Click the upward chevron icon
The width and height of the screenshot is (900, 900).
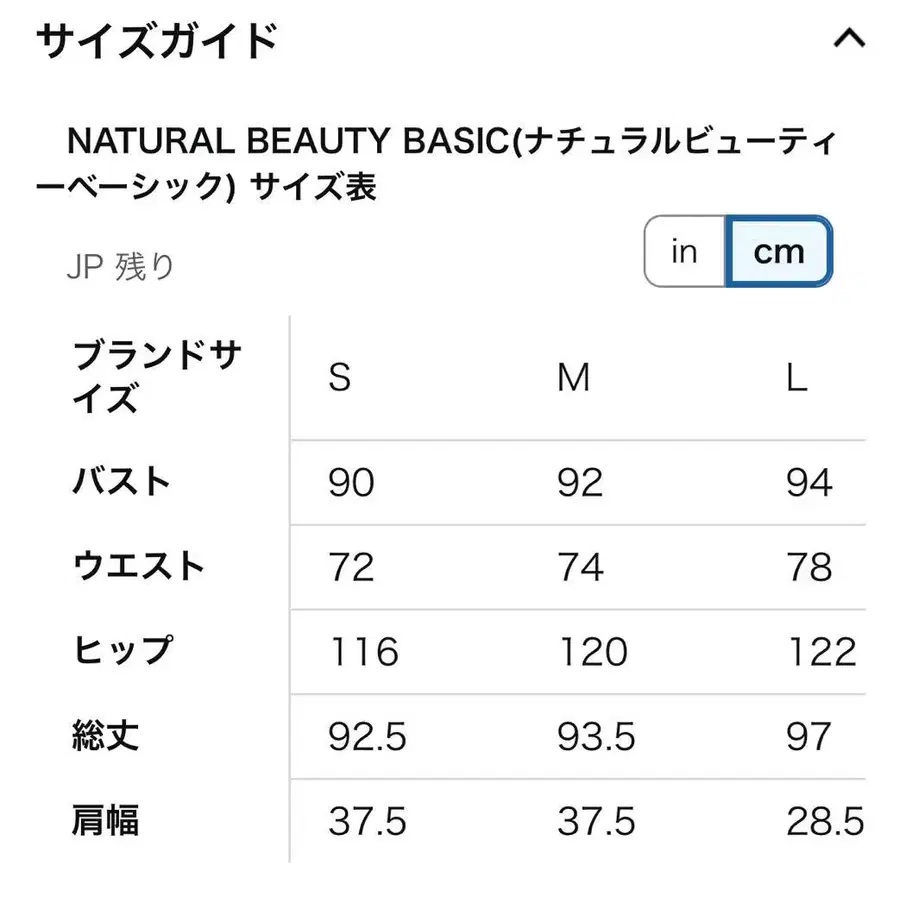point(849,40)
